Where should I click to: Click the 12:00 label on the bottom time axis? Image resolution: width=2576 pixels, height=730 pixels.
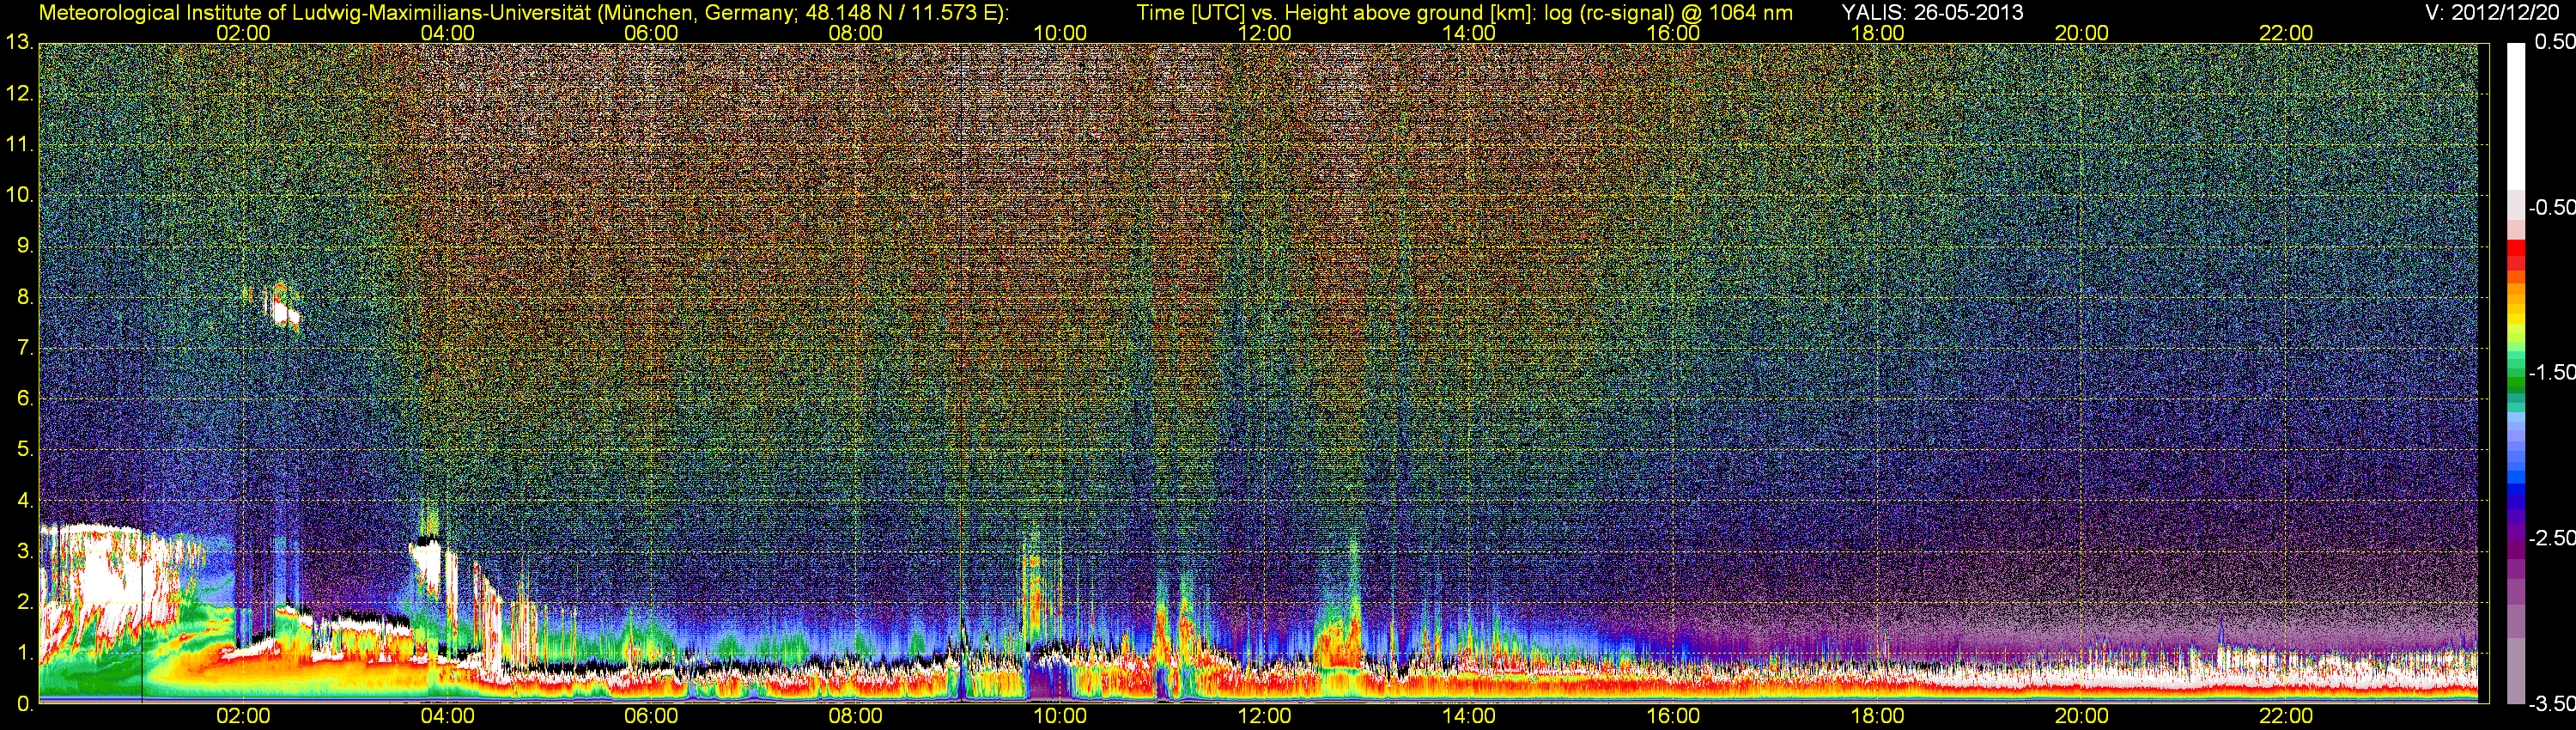(1265, 716)
